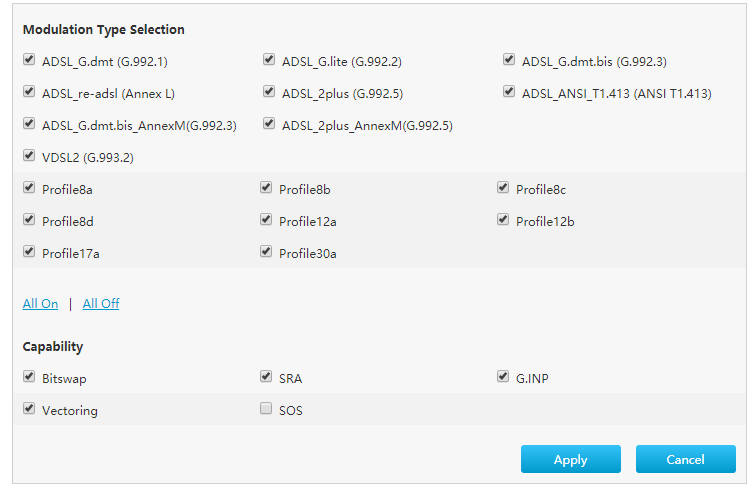Image resolution: width=751 pixels, height=485 pixels.
Task: Apply the modulation settings
Action: click(570, 459)
